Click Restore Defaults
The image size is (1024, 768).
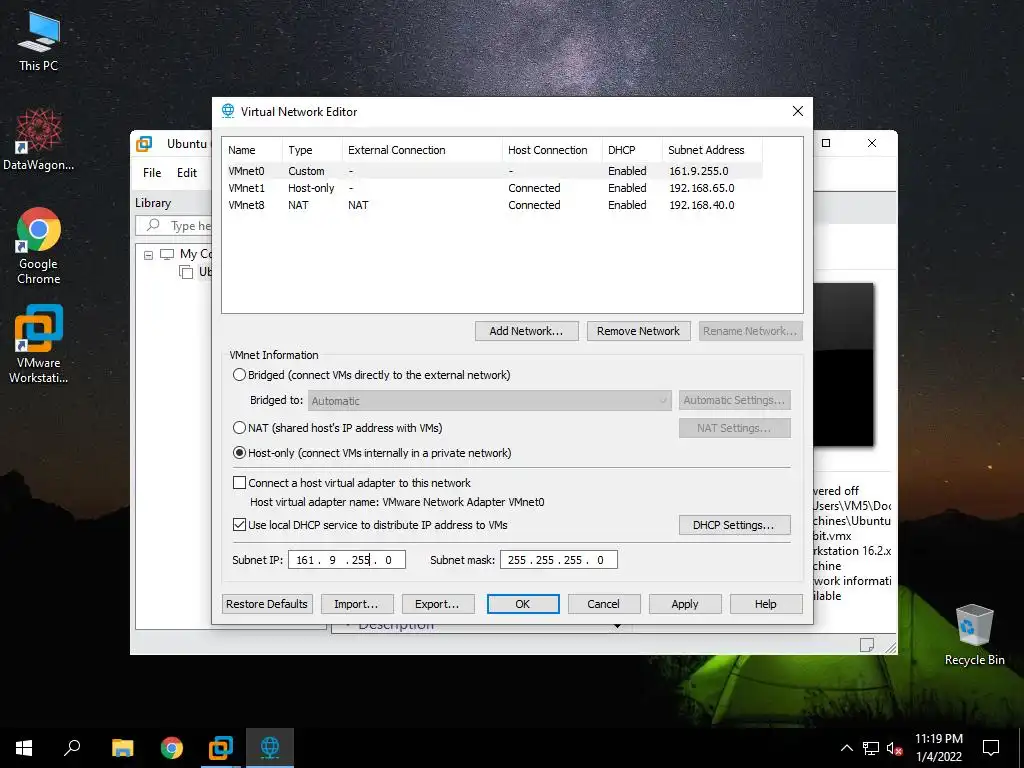[267, 604]
